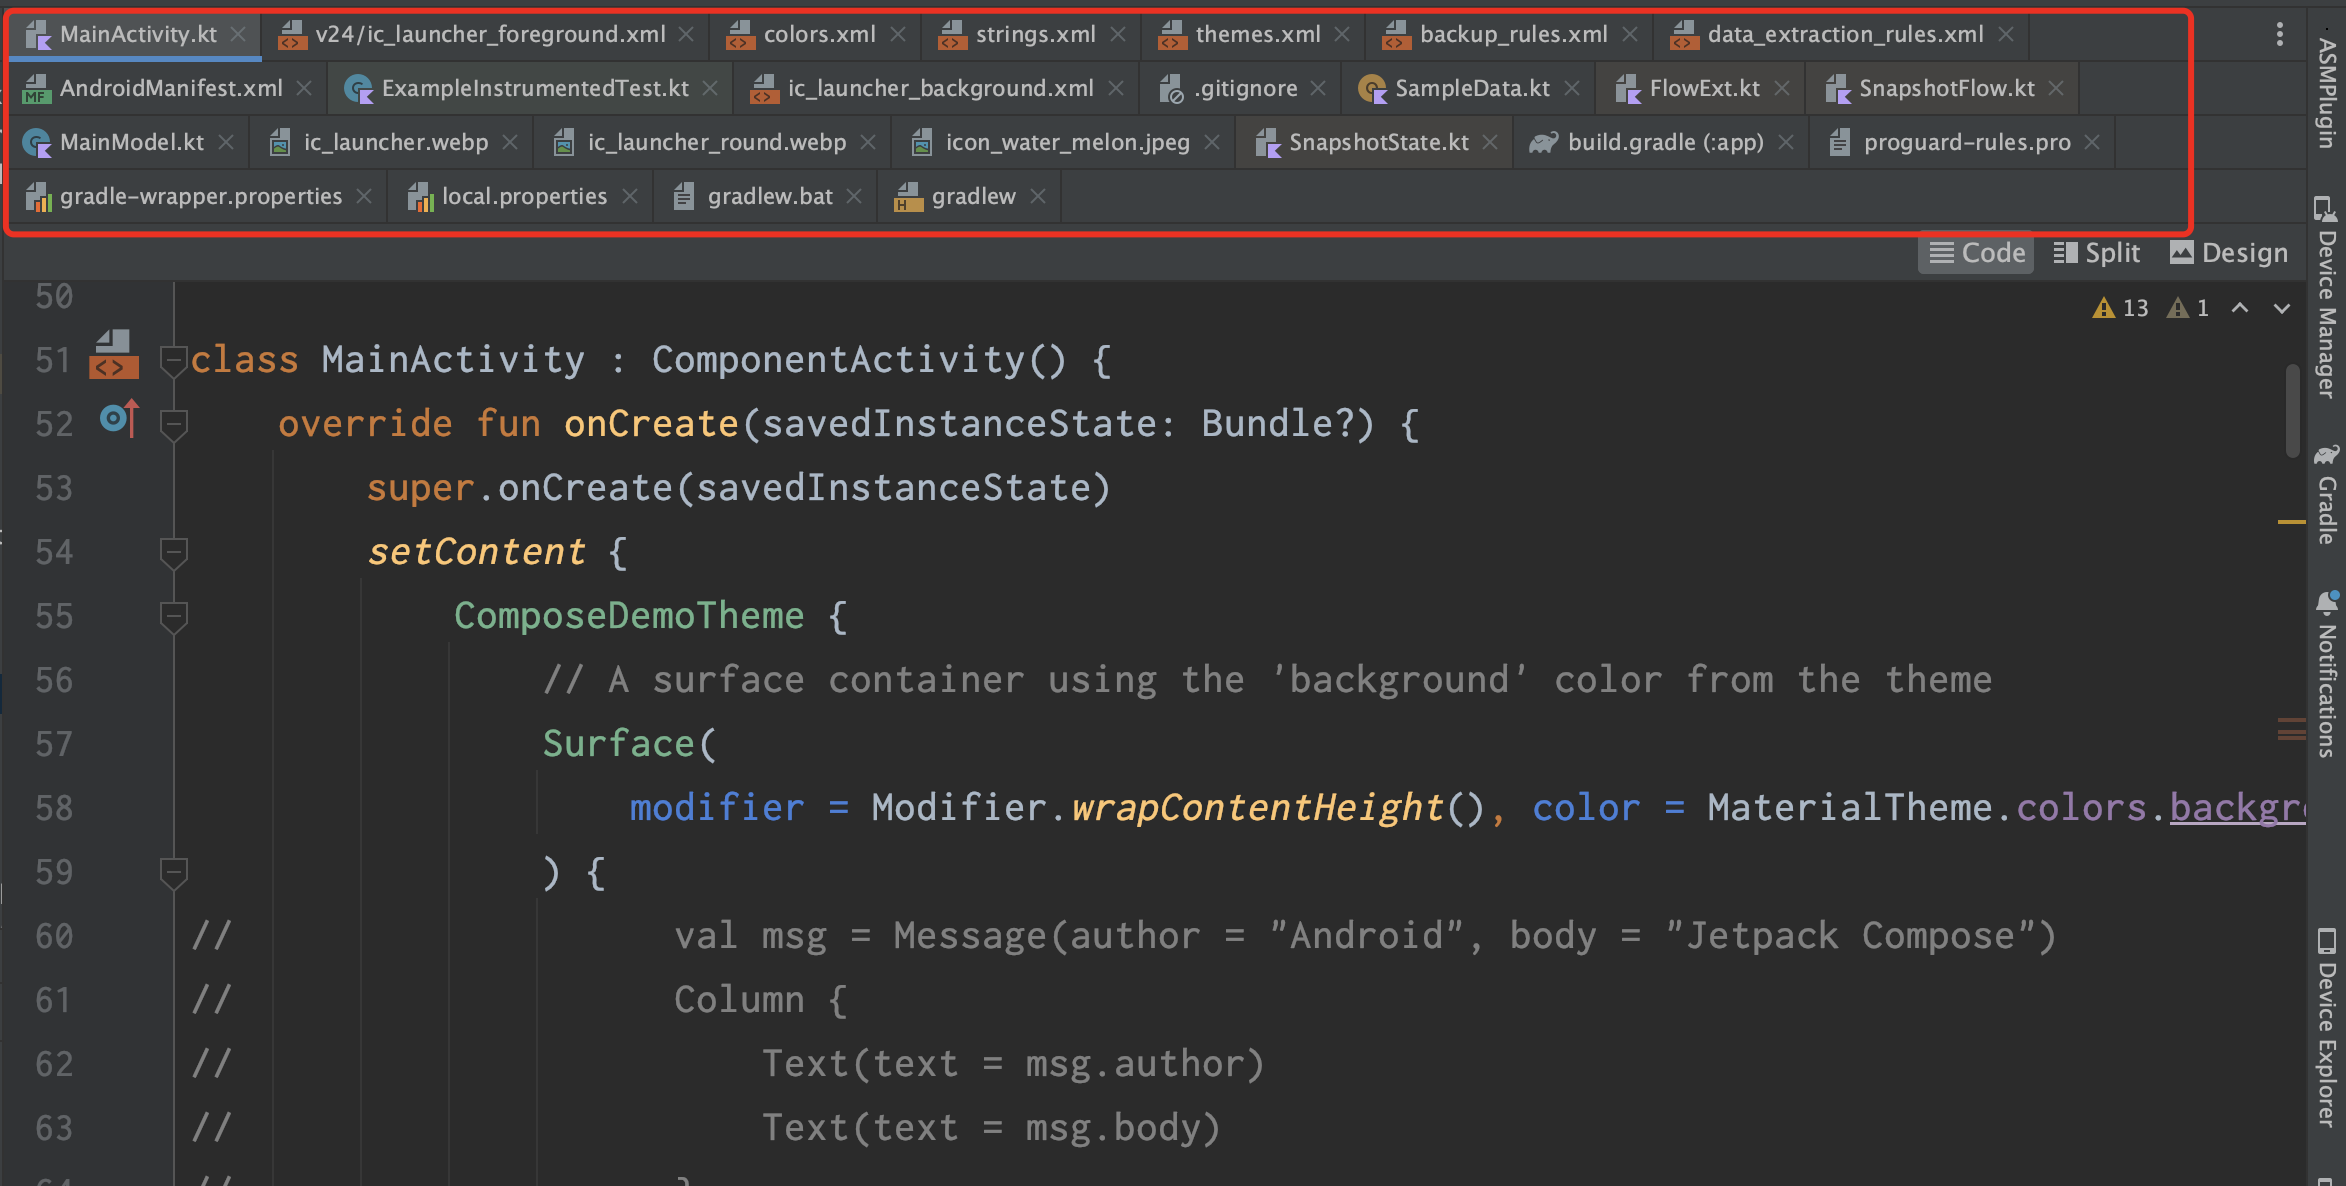Open the 13 warnings inspection indicator
This screenshot has height=1186, width=2346.
point(2120,308)
